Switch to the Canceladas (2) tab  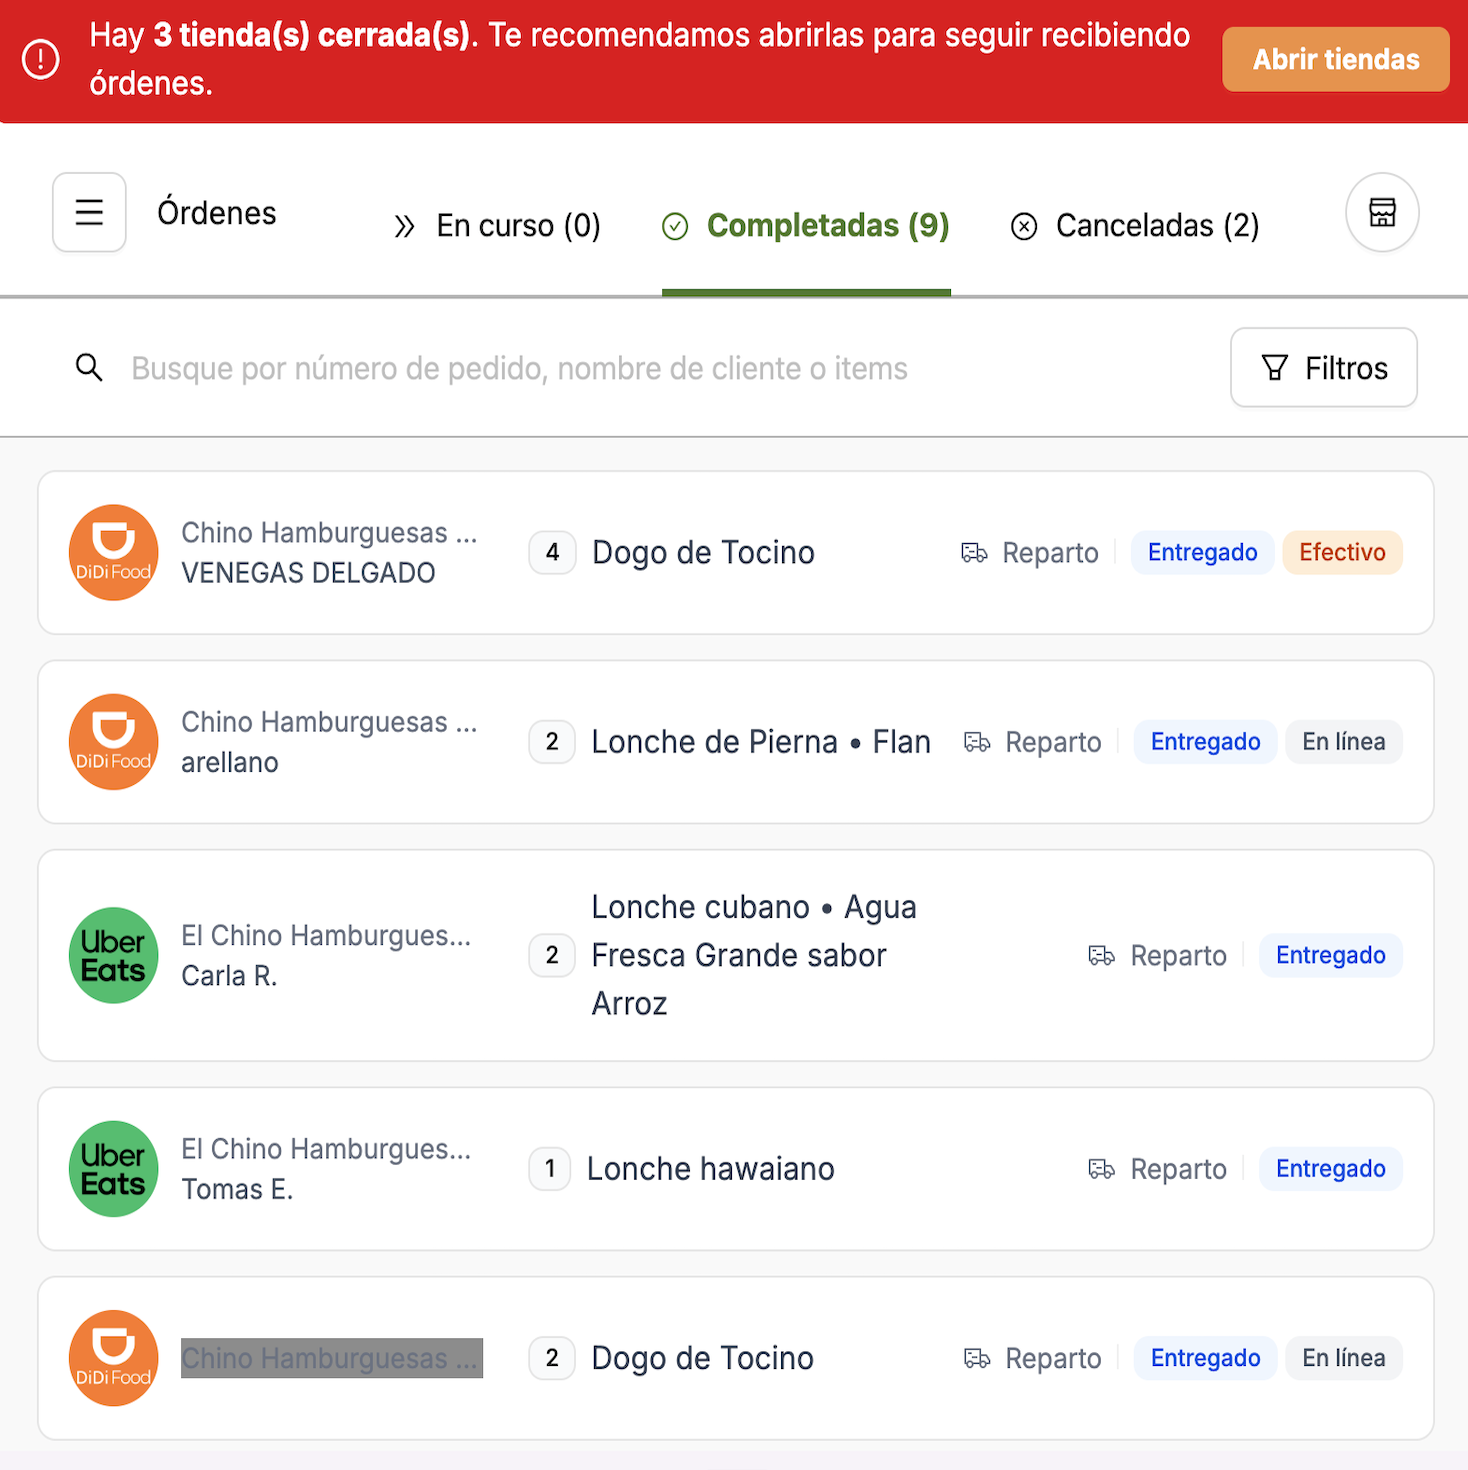point(1135,226)
